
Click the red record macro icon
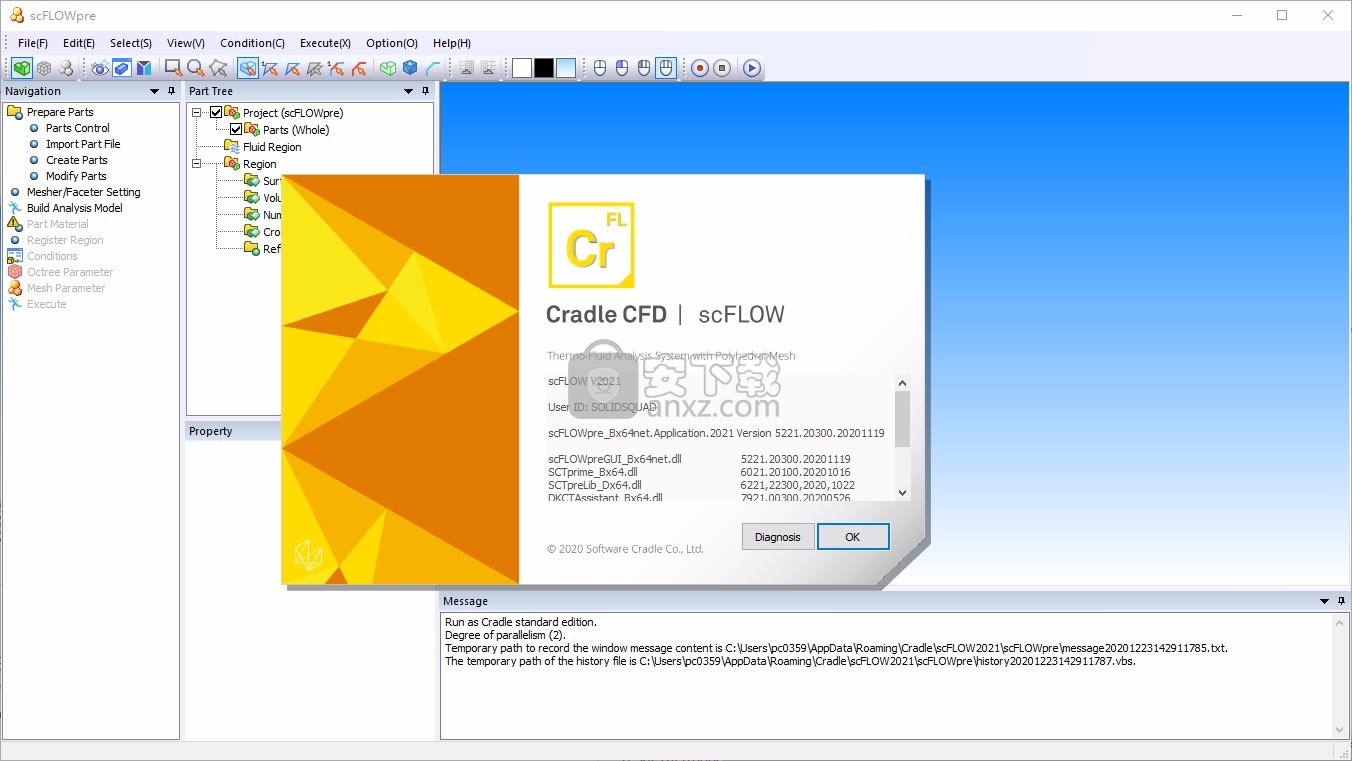click(700, 68)
